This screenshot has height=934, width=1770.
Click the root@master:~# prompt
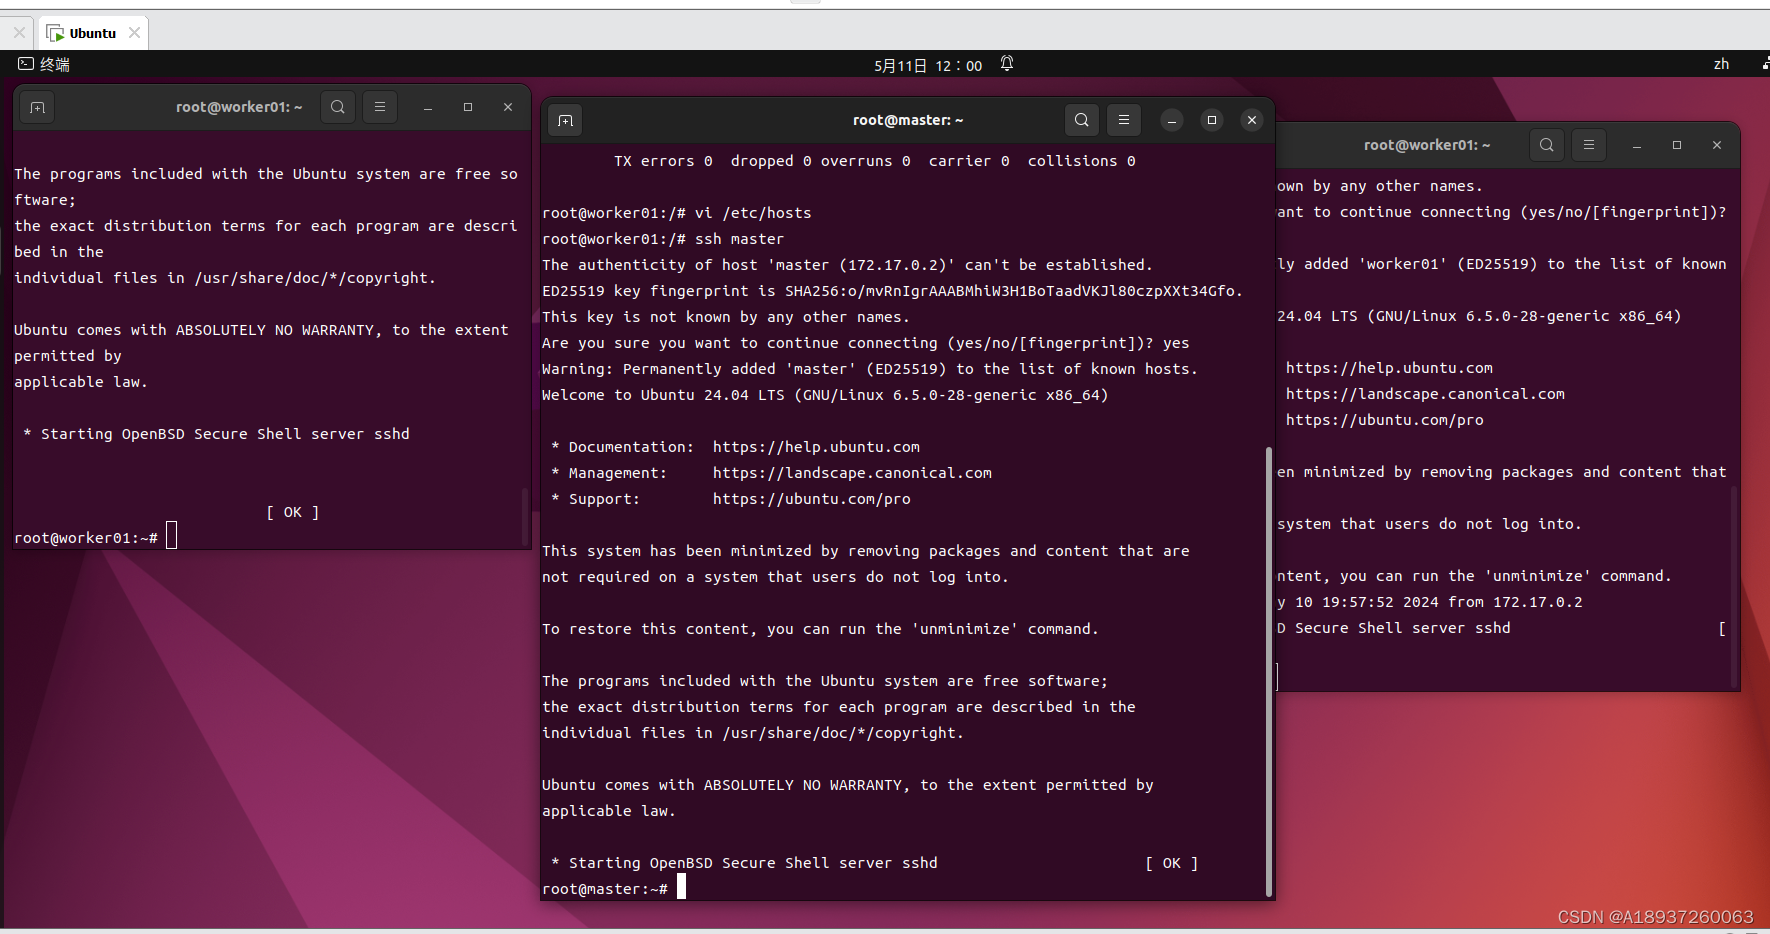point(604,889)
